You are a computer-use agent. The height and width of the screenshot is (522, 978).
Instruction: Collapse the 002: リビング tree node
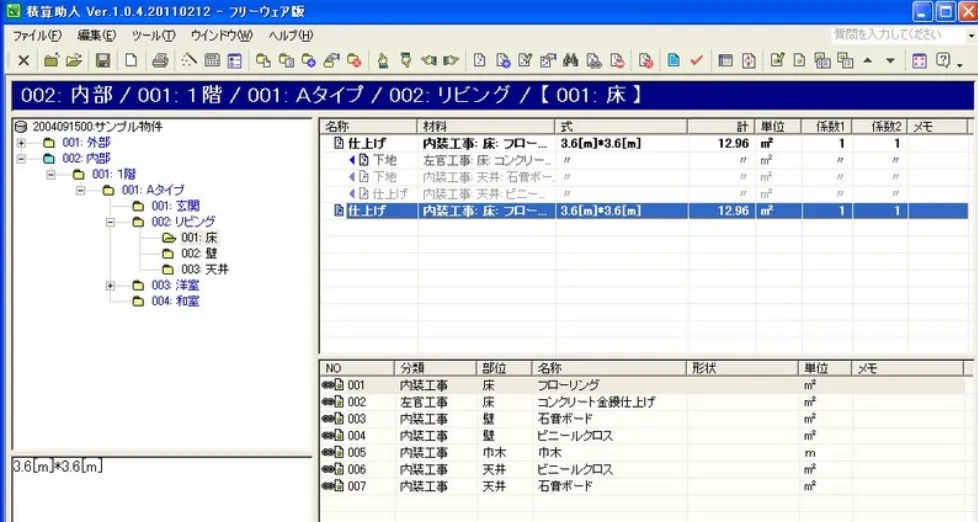pyautogui.click(x=110, y=222)
